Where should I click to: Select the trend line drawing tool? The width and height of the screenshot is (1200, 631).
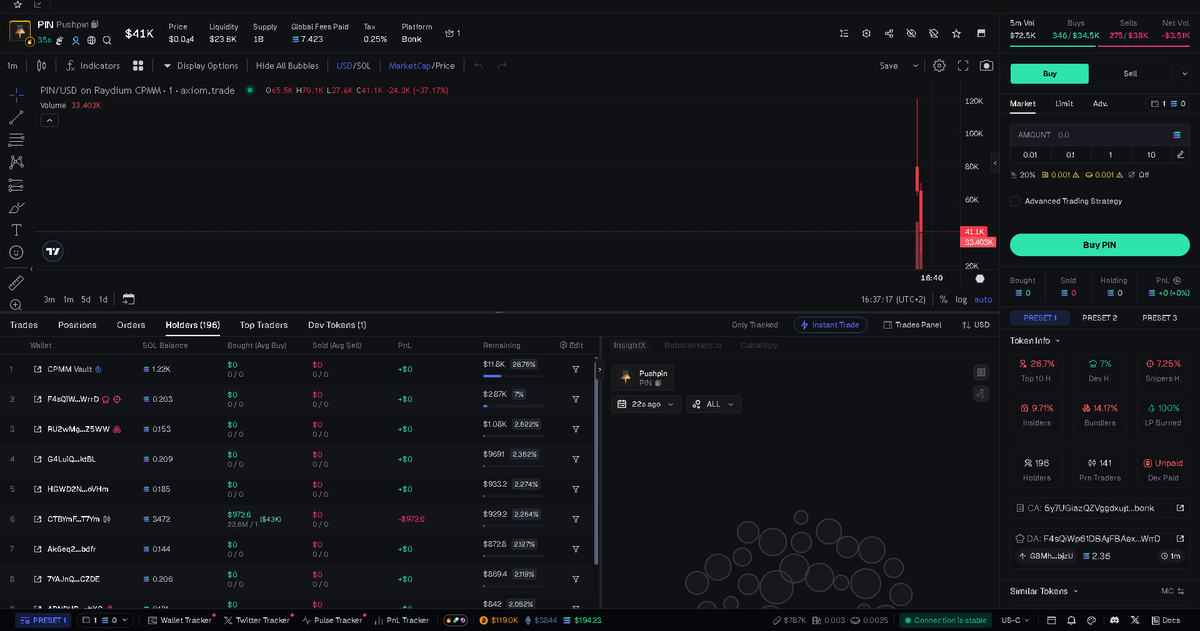[16, 118]
